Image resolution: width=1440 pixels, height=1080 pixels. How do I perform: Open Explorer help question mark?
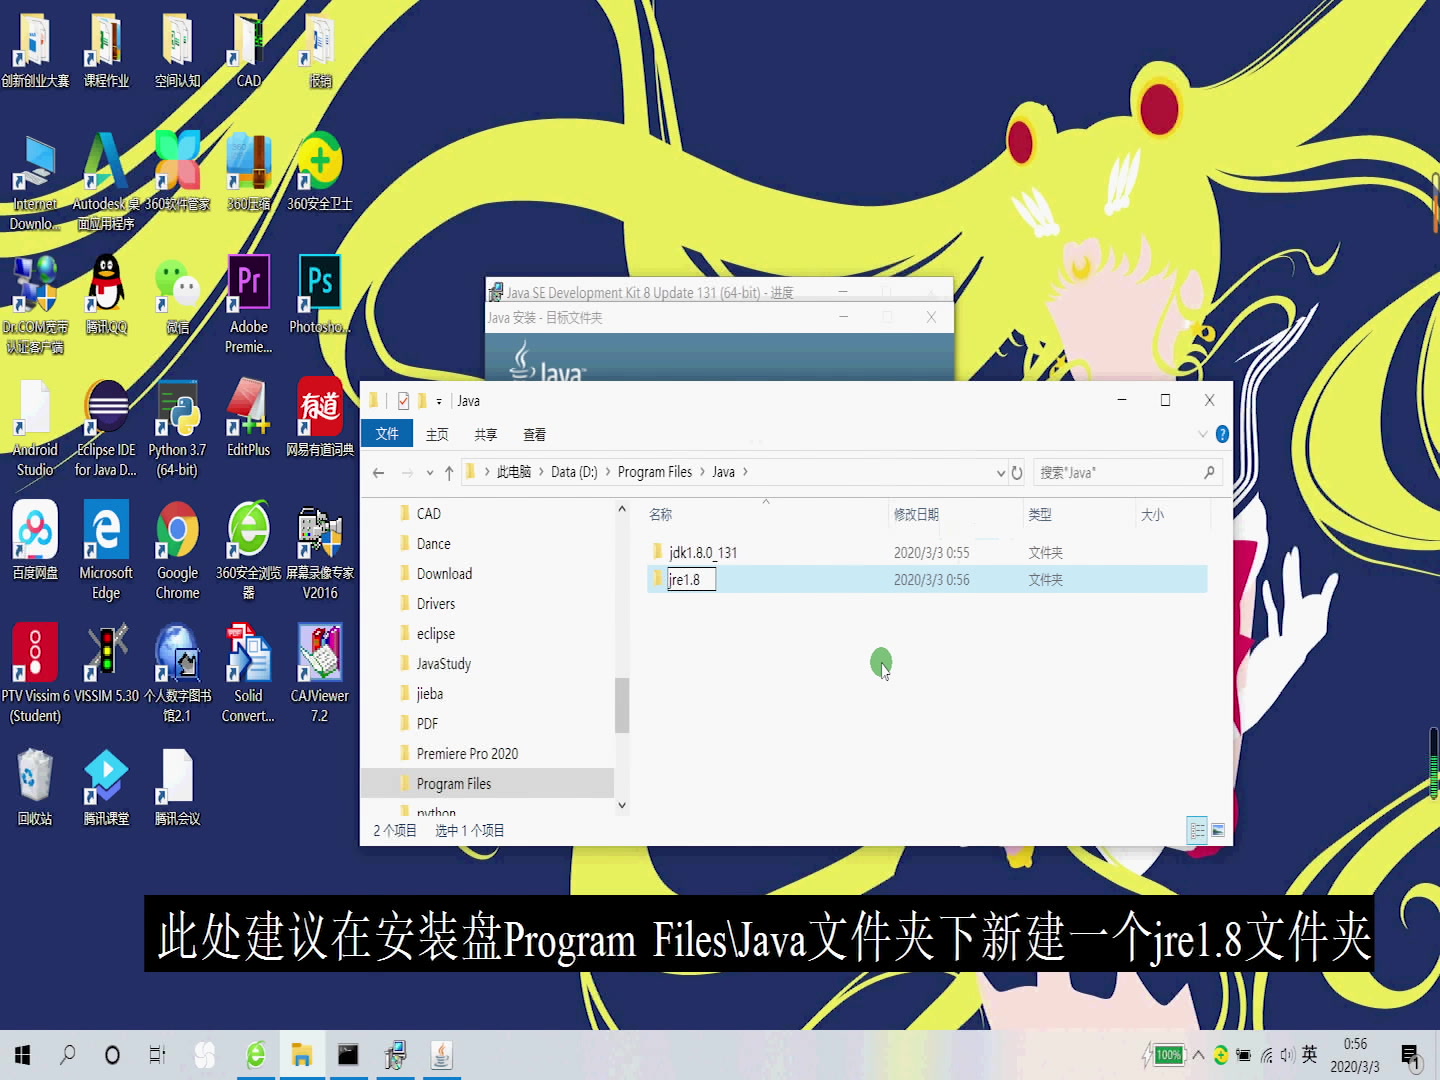tap(1222, 434)
